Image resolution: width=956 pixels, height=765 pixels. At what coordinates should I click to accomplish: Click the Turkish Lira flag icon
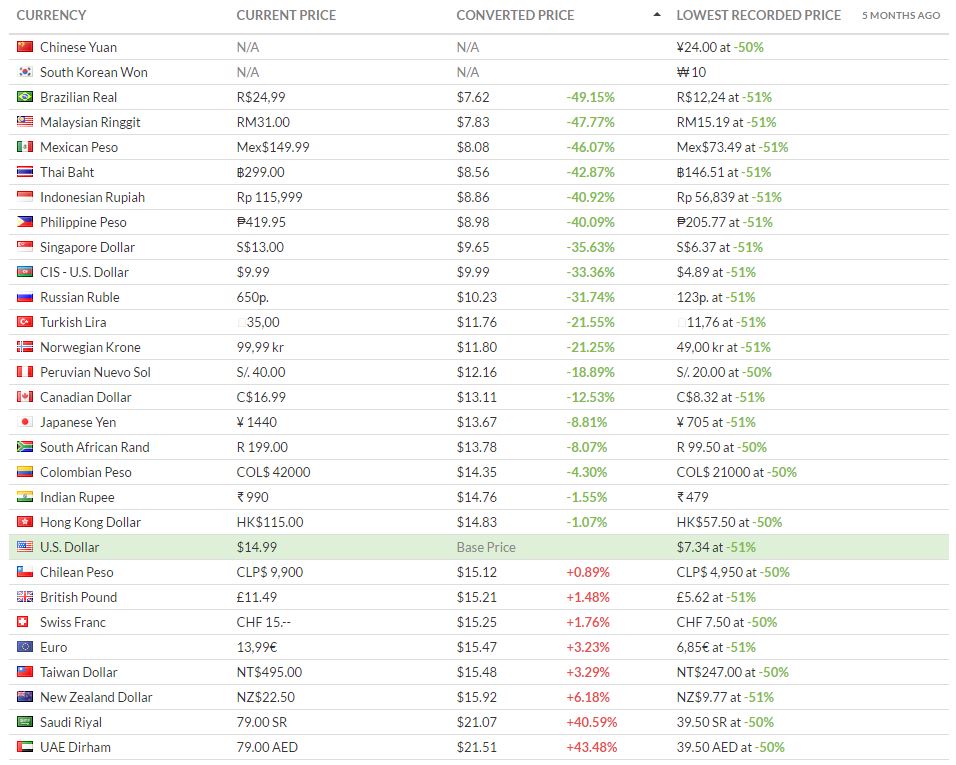point(25,322)
